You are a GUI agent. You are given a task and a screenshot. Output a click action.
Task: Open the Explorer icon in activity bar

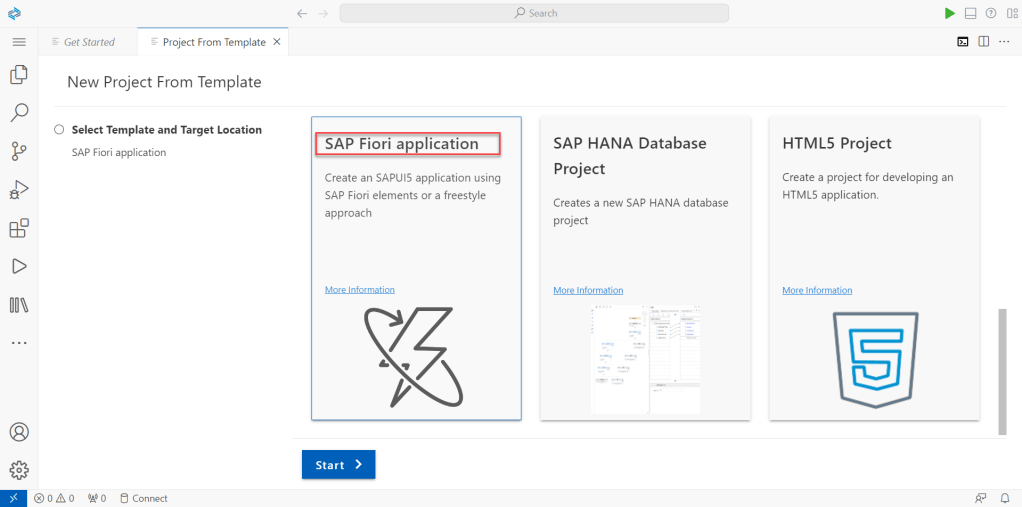pyautogui.click(x=18, y=75)
